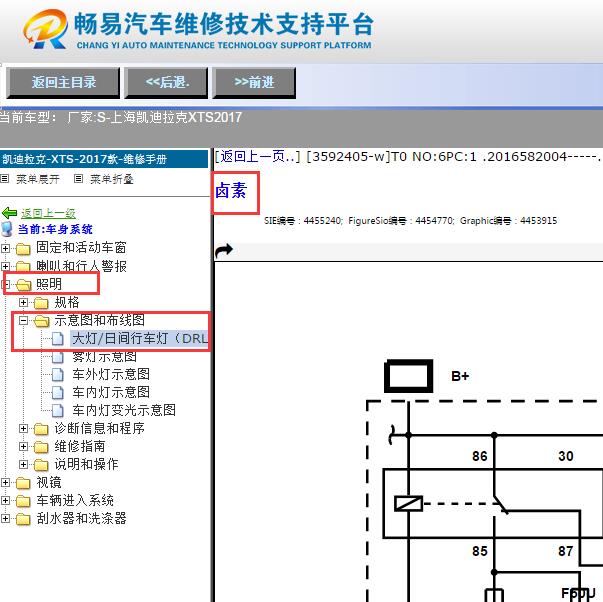Select the 照明 open folder icon
The image size is (603, 602).
click(x=24, y=285)
